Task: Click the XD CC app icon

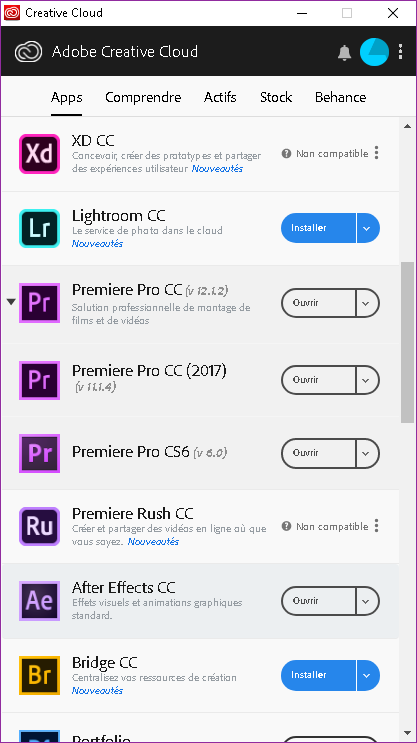Action: pos(39,154)
